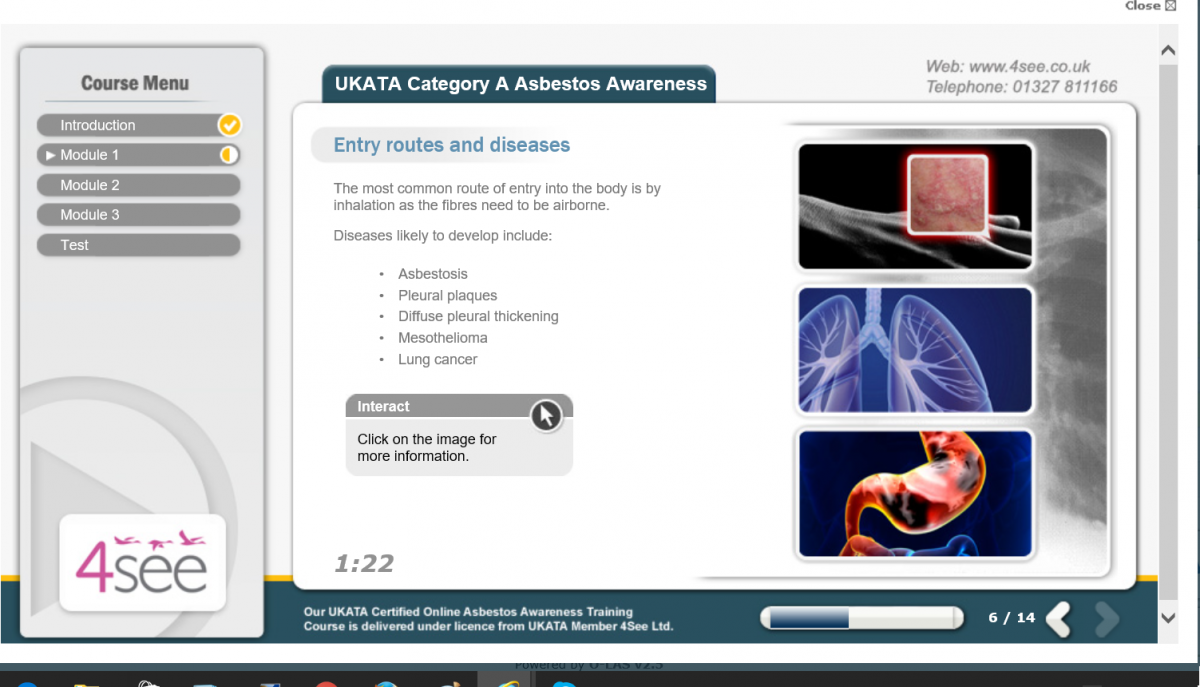Open the skin rash hand image
1200x687 pixels.
point(915,206)
